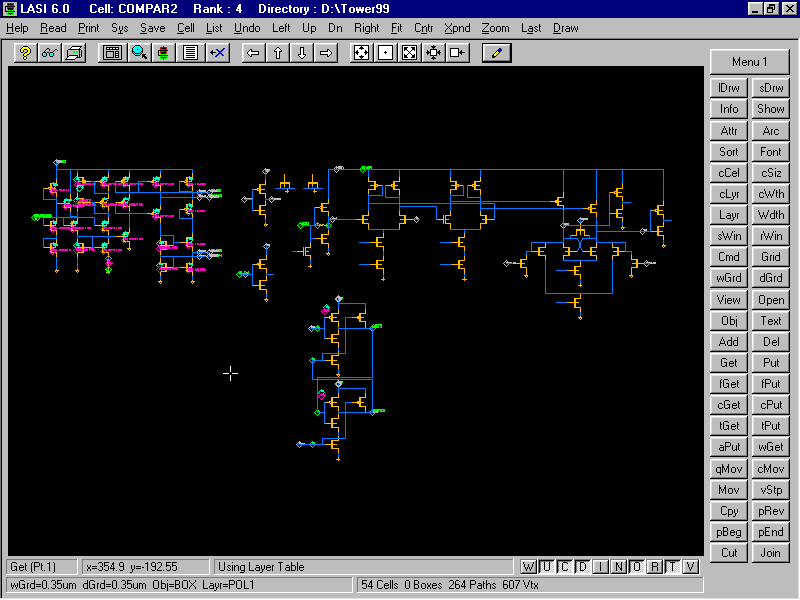Click Draw in the menu bar
800x600 pixels.
coord(566,28)
